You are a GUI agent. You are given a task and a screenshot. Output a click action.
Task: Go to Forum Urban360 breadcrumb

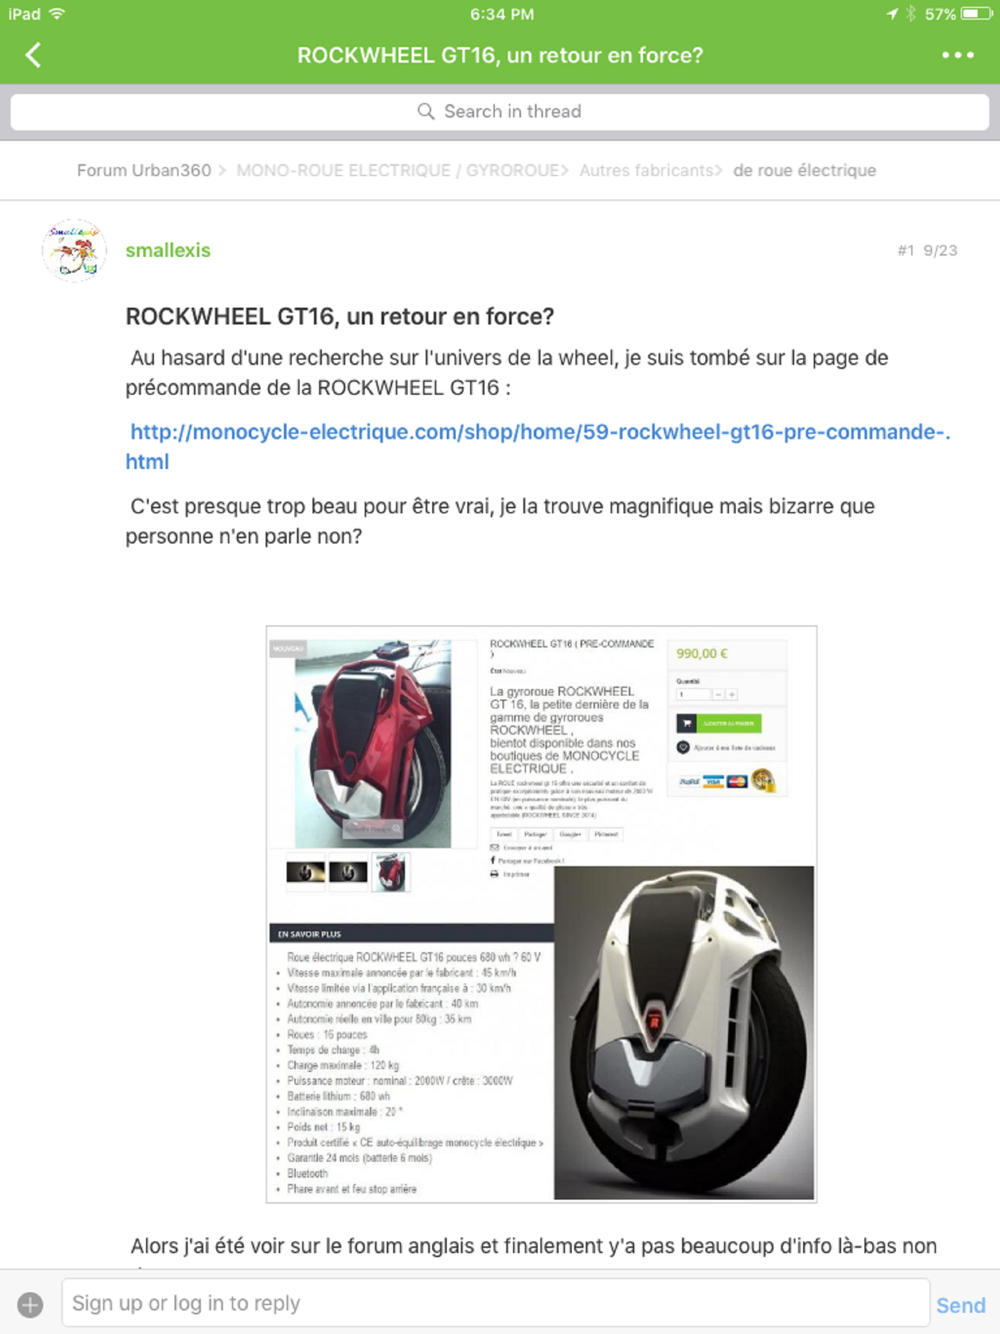coord(144,170)
